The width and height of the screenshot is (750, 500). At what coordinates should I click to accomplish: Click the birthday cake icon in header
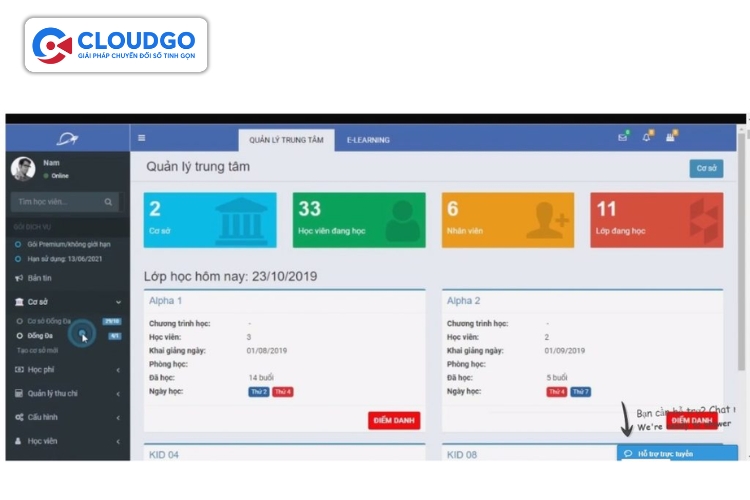(x=671, y=138)
